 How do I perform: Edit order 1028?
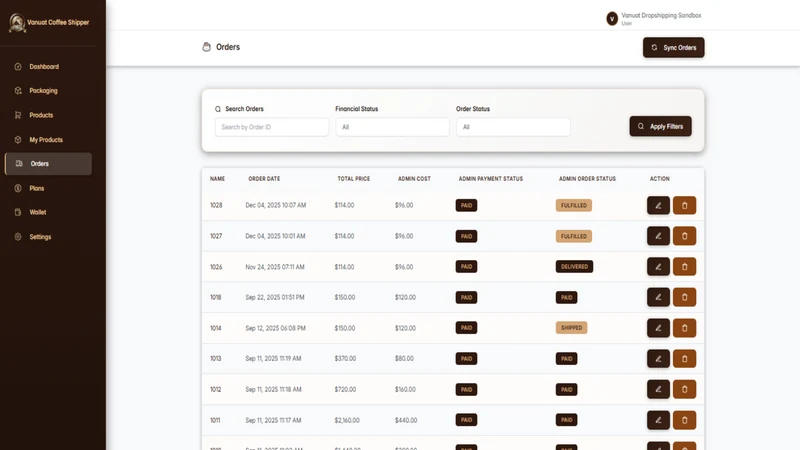658,205
